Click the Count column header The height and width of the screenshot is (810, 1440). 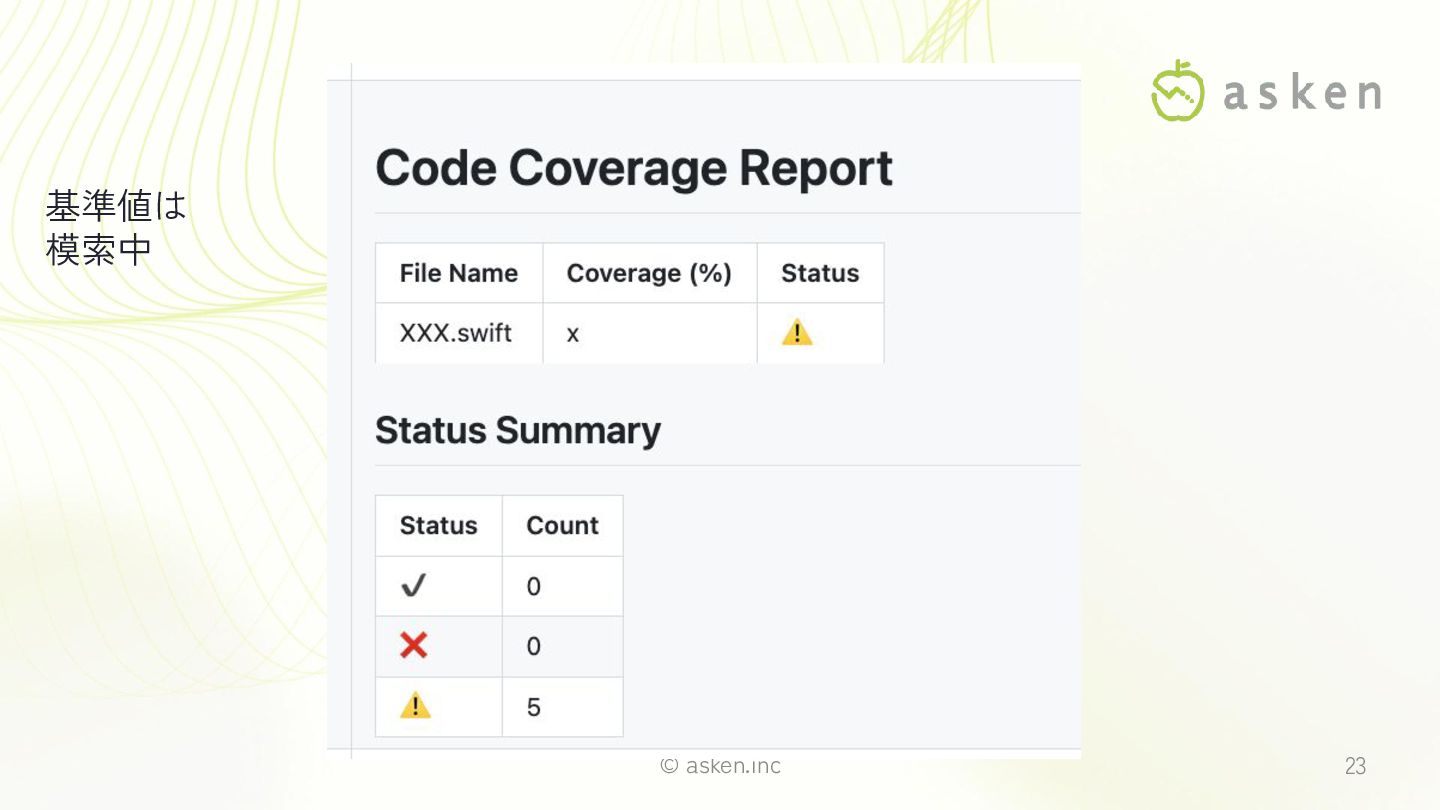point(563,525)
